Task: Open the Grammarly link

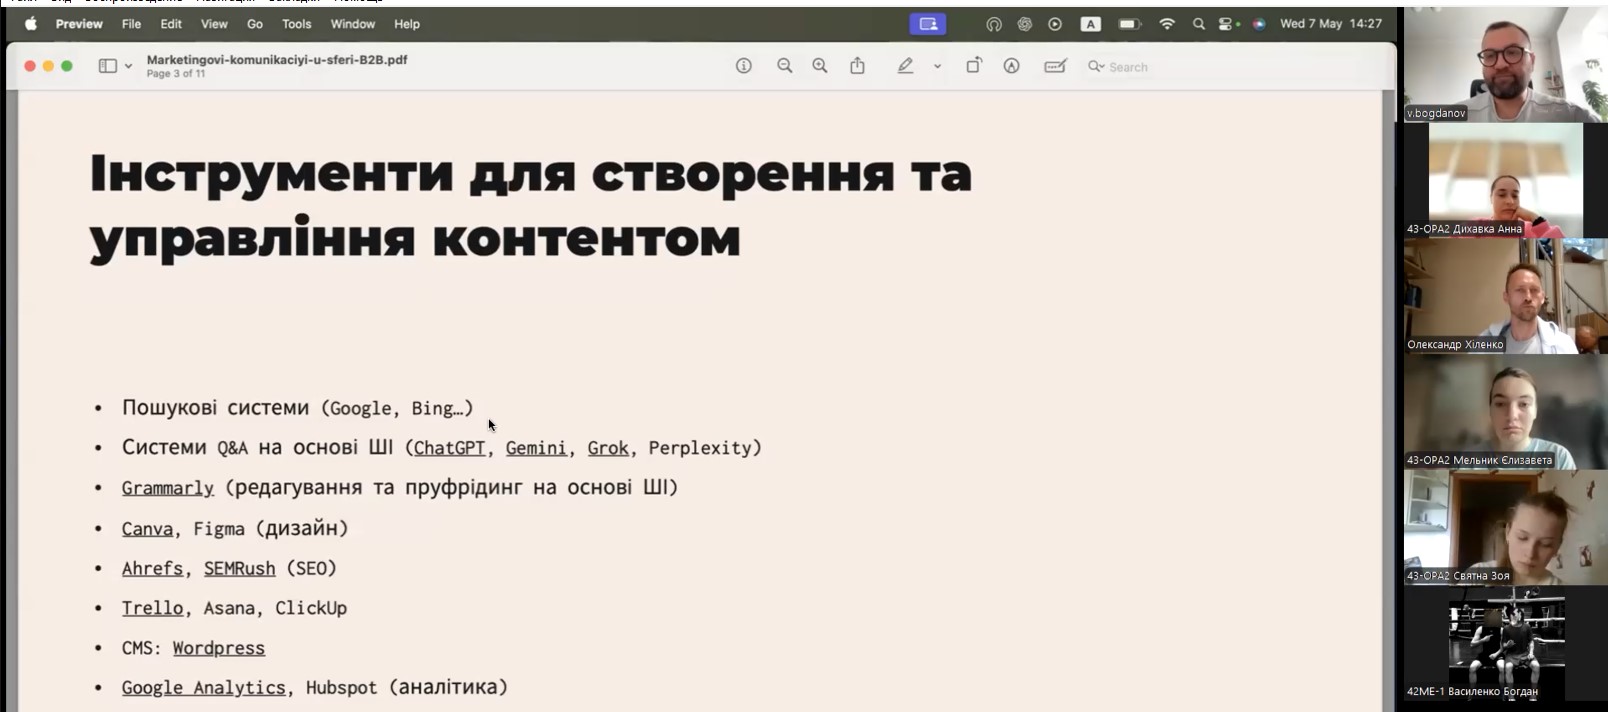Action: click(168, 488)
